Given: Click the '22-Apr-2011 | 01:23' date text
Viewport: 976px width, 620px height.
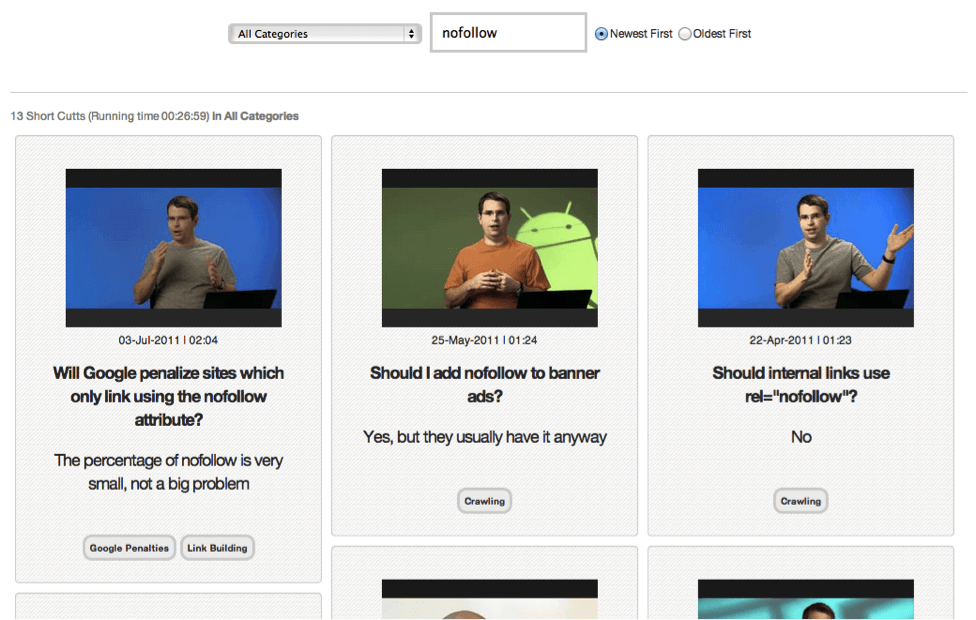Looking at the screenshot, I should pos(800,341).
